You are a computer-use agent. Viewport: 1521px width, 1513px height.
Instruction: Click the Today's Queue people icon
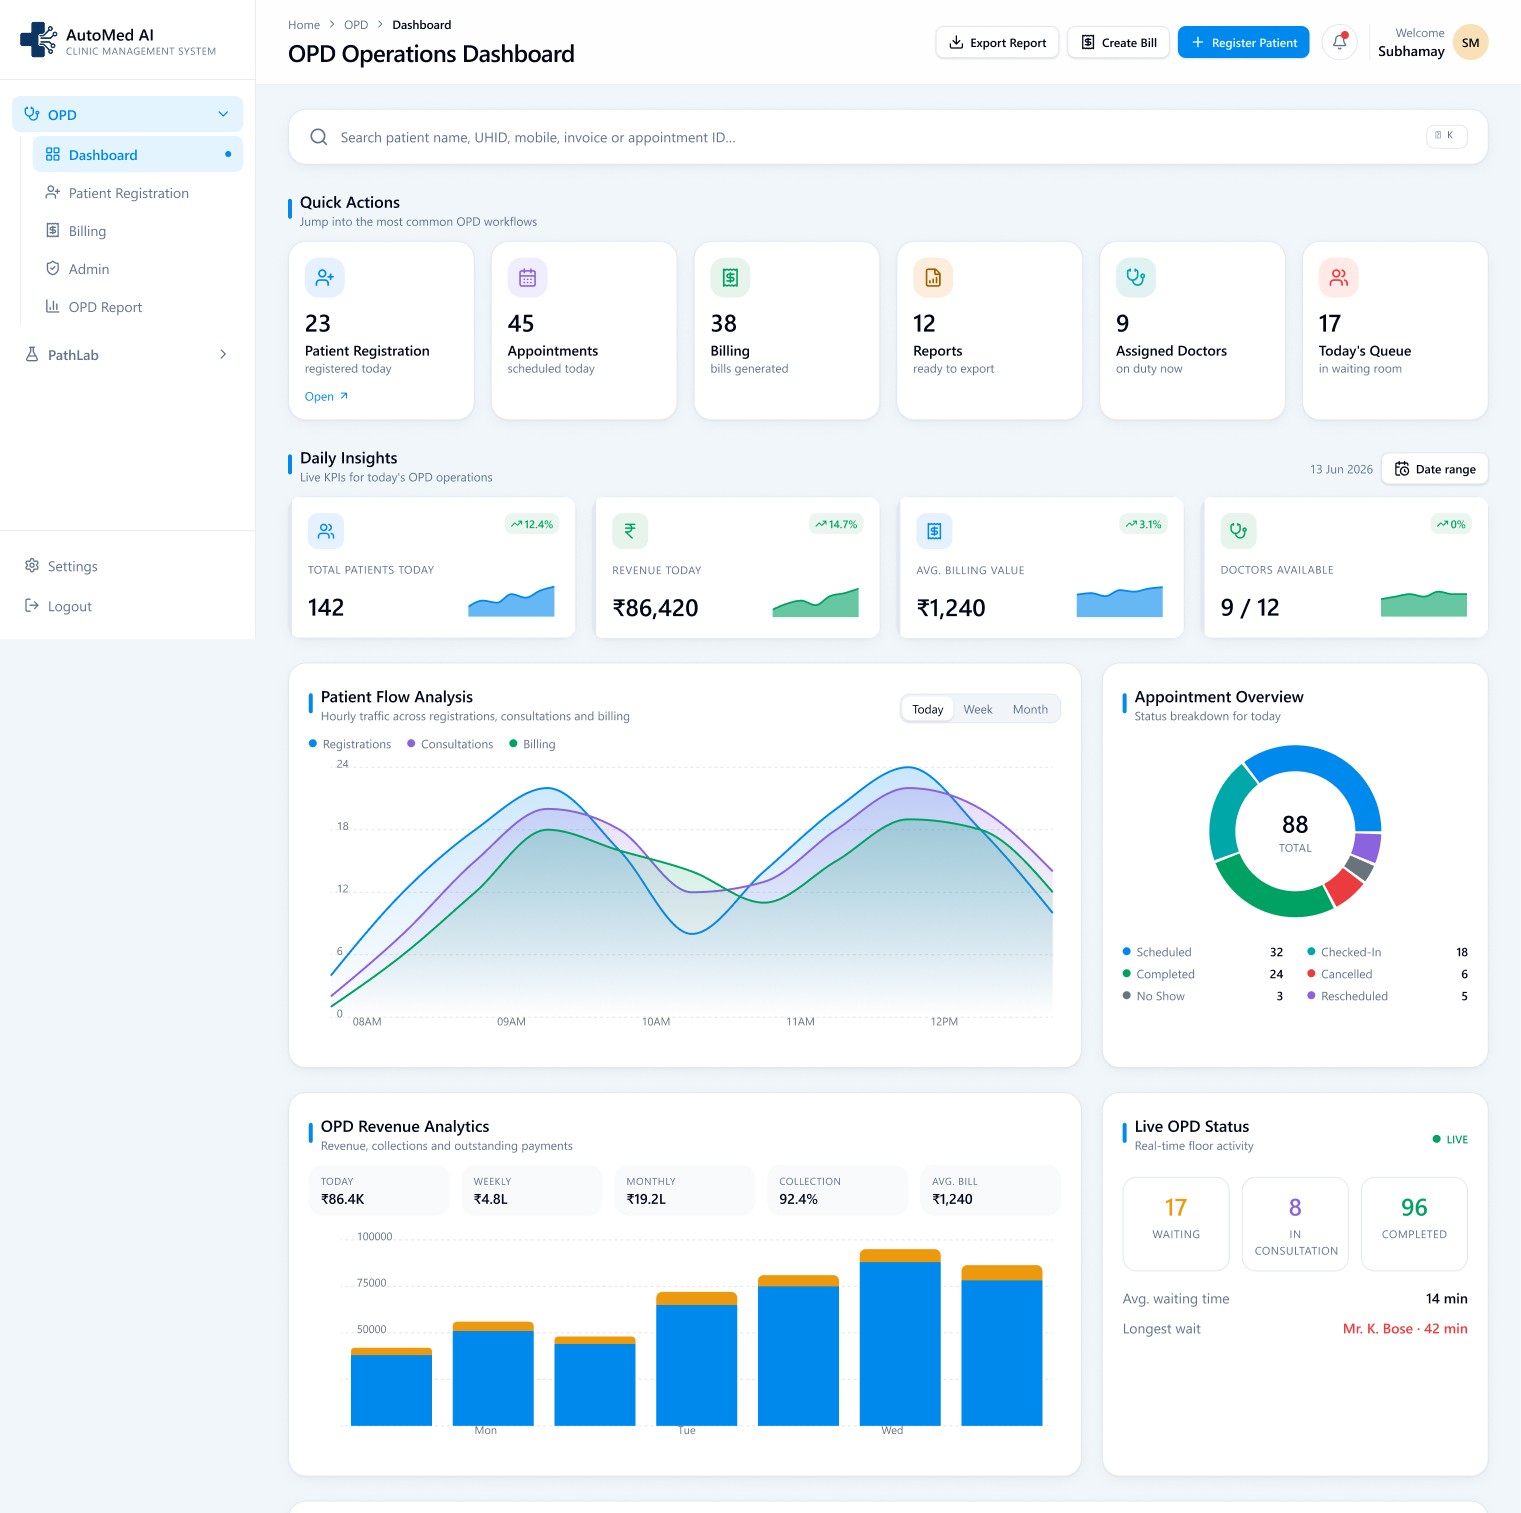[x=1338, y=277]
